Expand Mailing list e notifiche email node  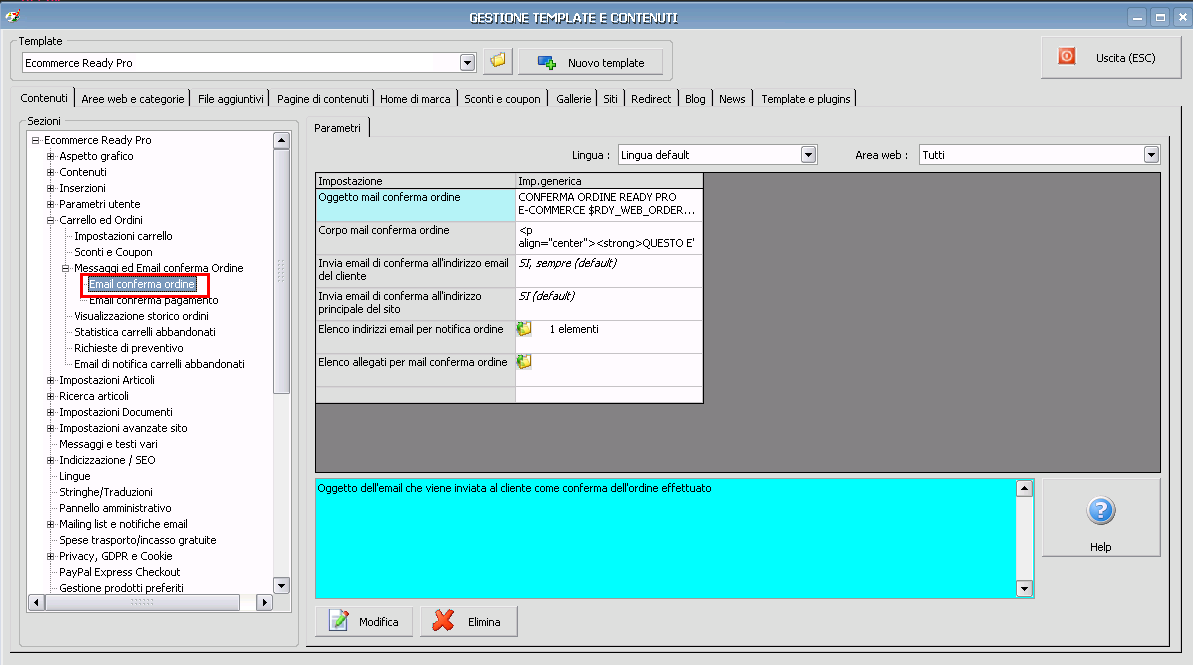point(50,523)
